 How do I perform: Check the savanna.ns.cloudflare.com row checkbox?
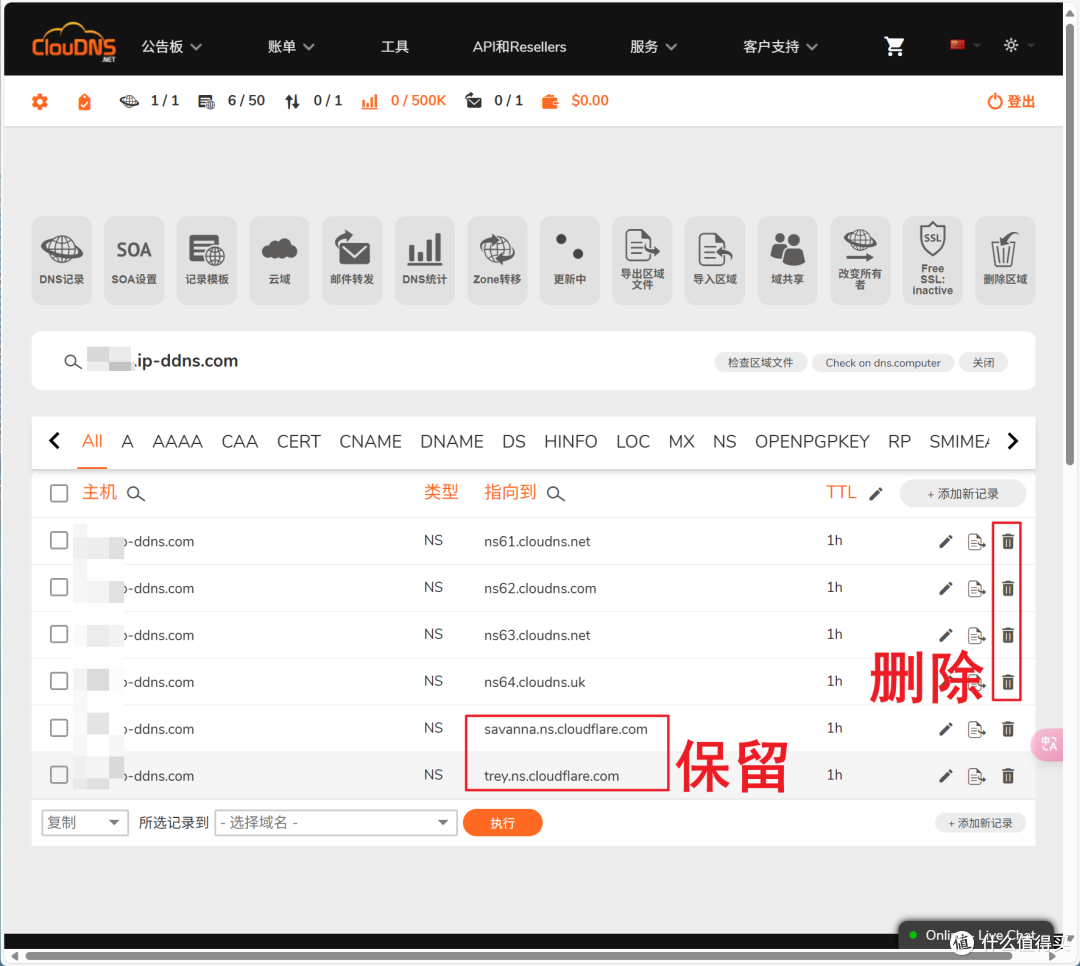(59, 728)
